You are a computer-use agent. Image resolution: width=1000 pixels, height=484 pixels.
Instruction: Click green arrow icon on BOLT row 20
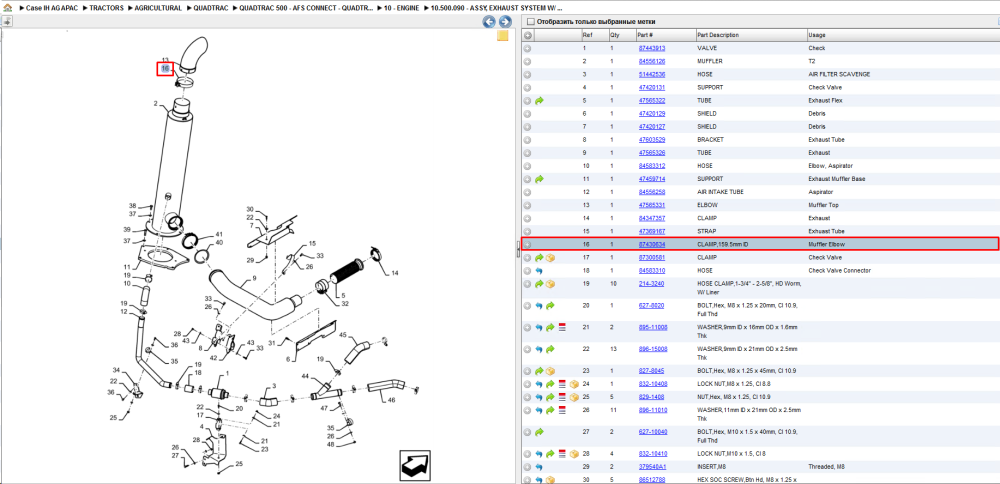[x=550, y=306]
